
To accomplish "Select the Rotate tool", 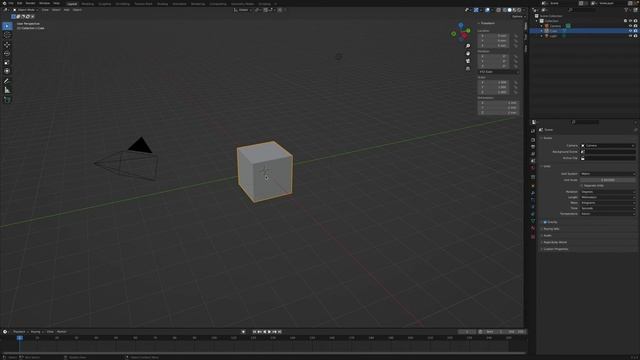I will [7, 53].
